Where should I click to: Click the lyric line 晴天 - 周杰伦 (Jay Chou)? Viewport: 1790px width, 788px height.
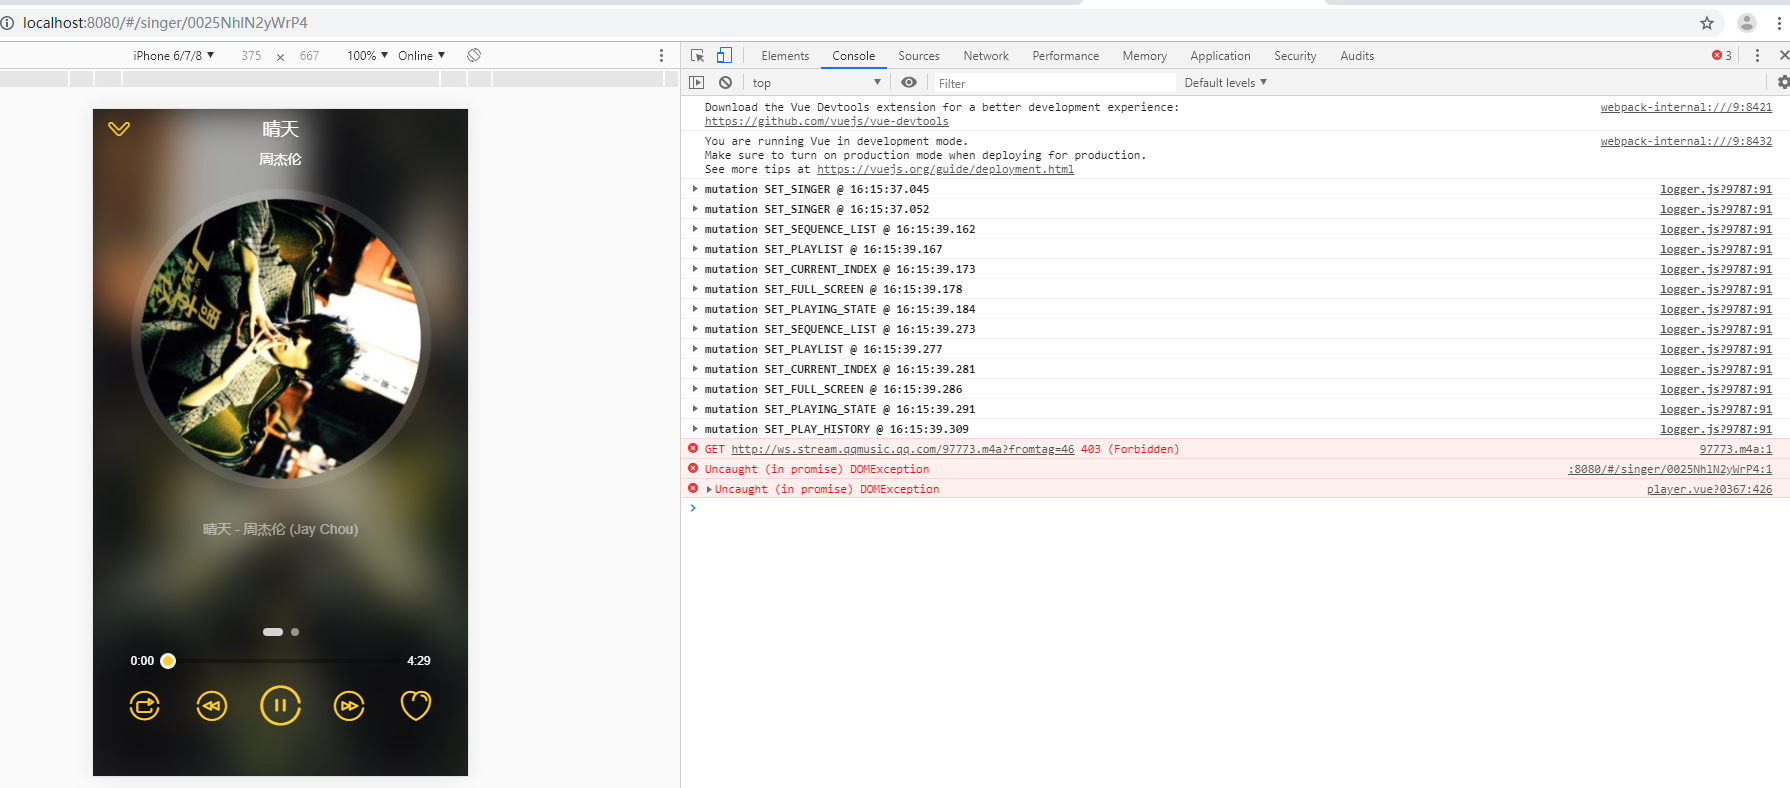[x=280, y=529]
